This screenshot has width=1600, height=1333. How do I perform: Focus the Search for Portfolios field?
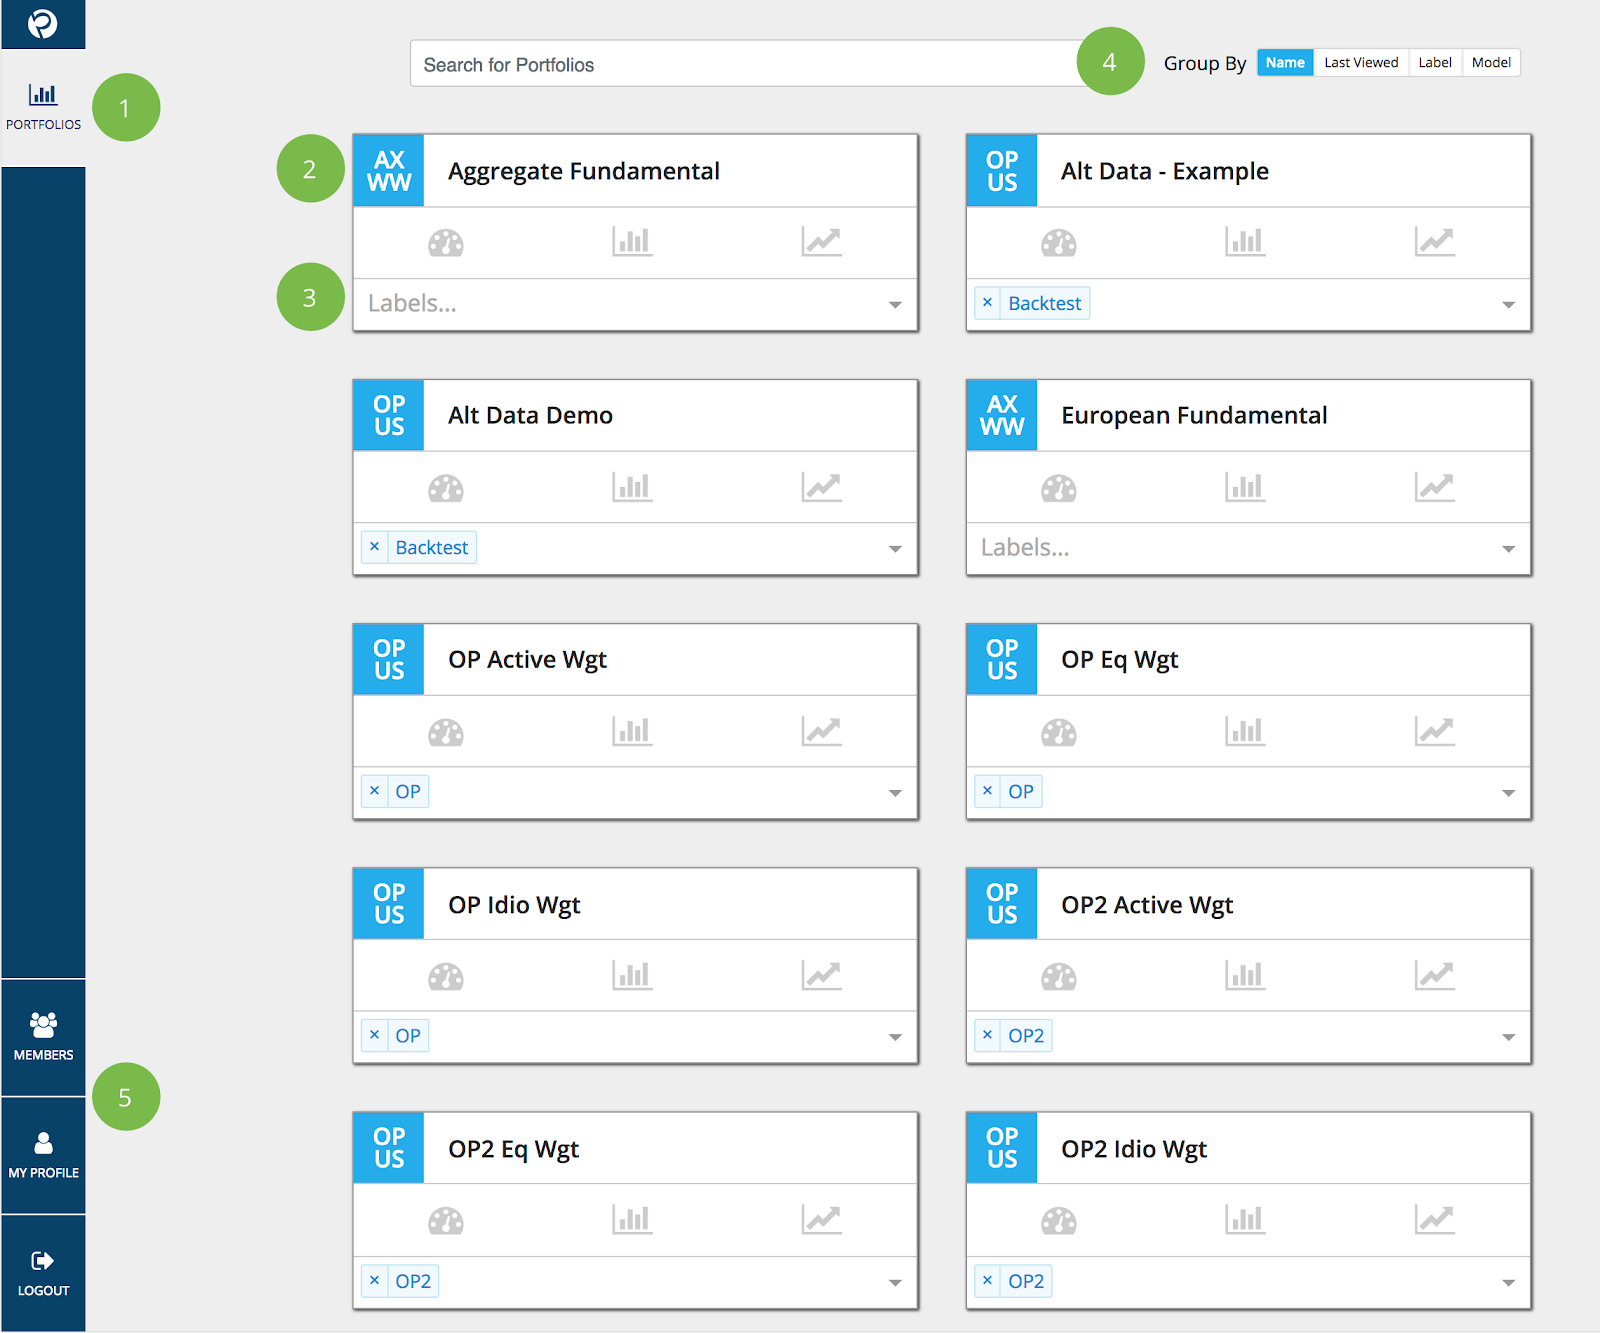pyautogui.click(x=745, y=64)
